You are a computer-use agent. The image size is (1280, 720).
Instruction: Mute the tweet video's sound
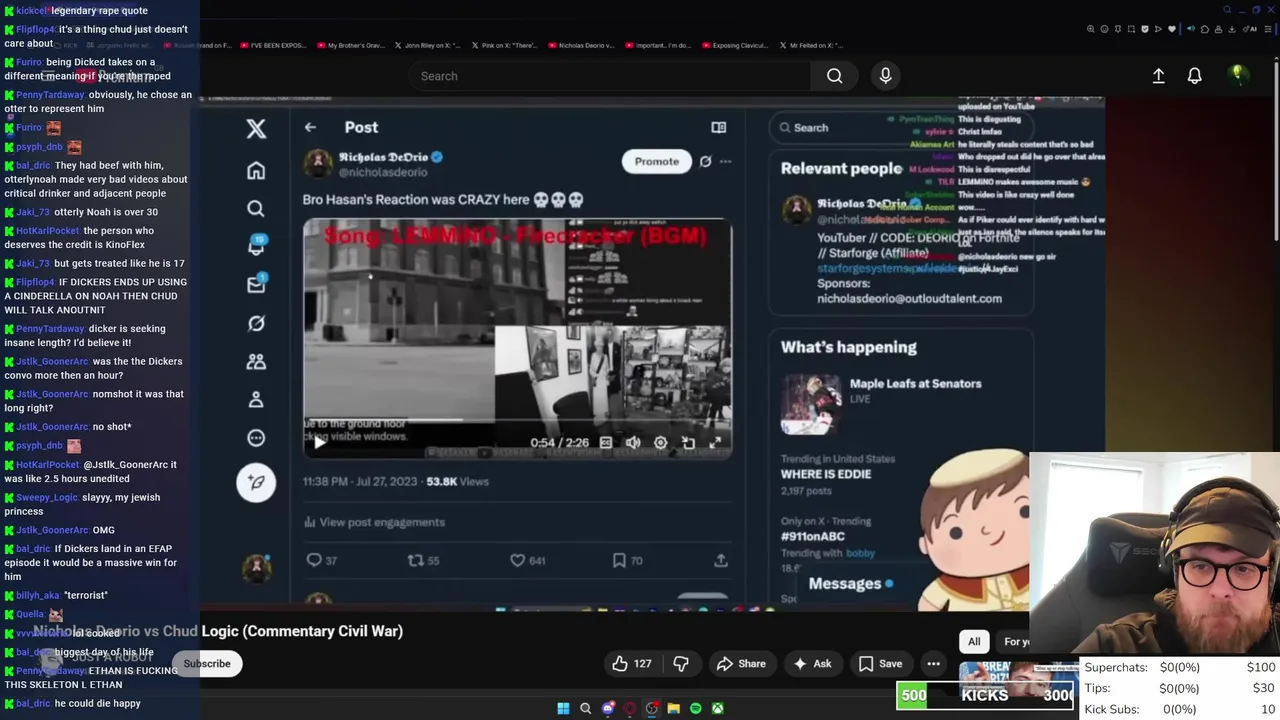(x=633, y=442)
